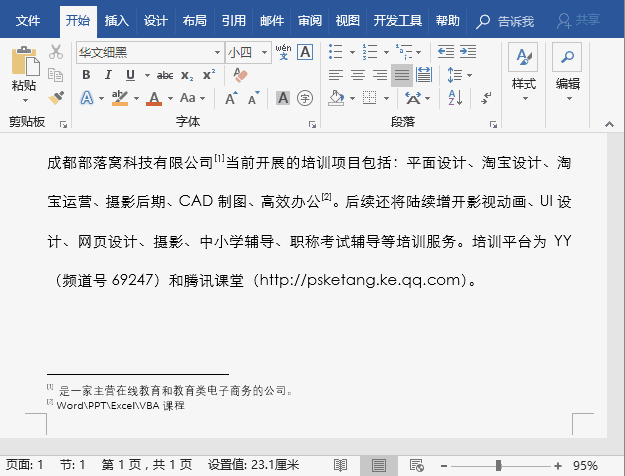The height and width of the screenshot is (476, 625).
Task: Click the Grow Font icon
Action: coord(231,98)
